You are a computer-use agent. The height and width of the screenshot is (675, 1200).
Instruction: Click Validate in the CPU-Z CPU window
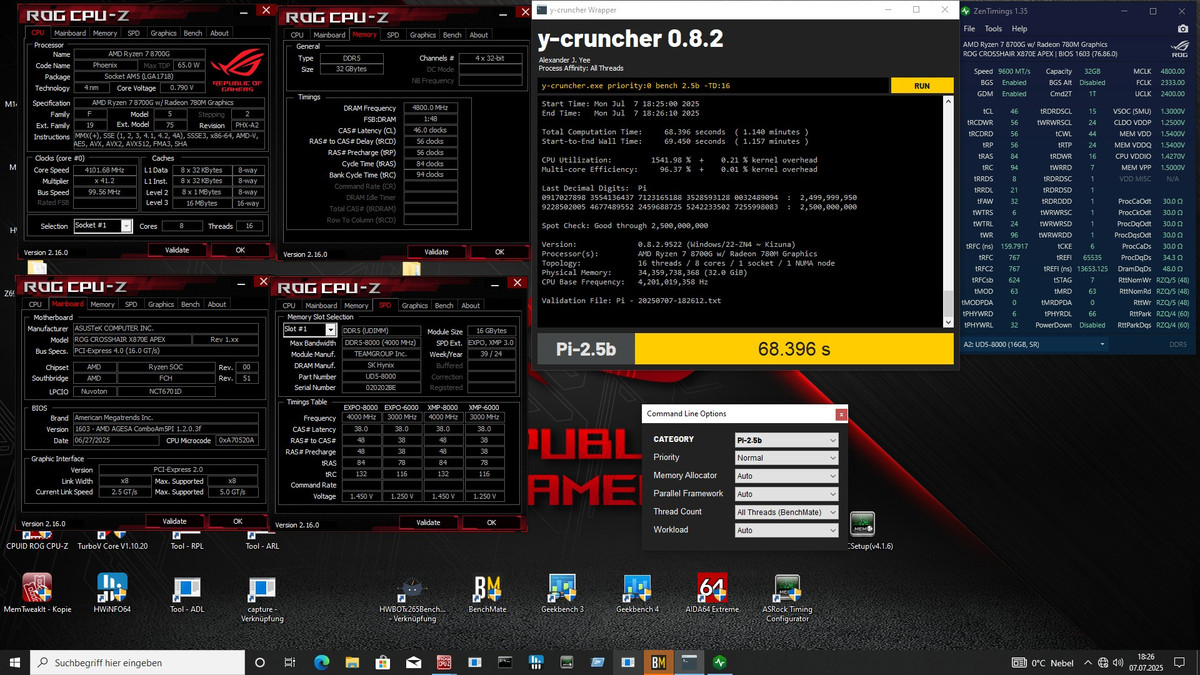(x=177, y=250)
